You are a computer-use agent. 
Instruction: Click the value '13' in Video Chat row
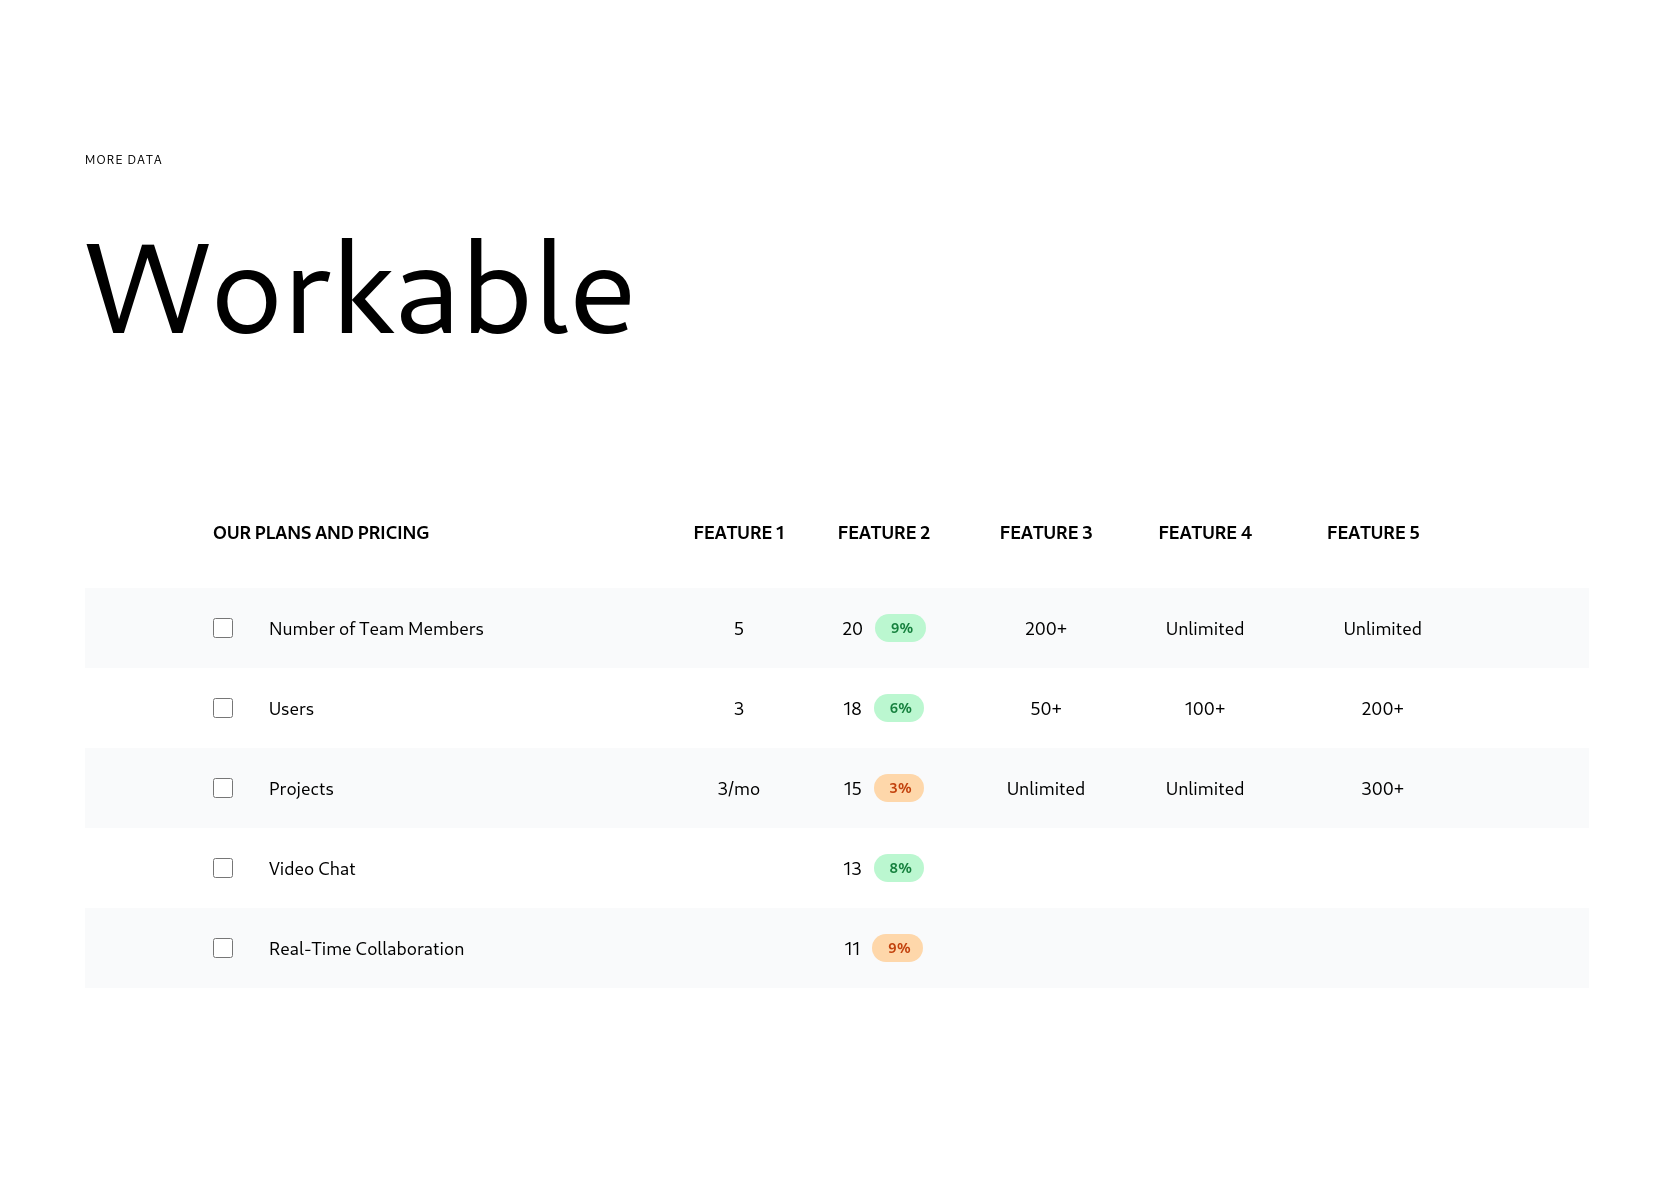852,869
